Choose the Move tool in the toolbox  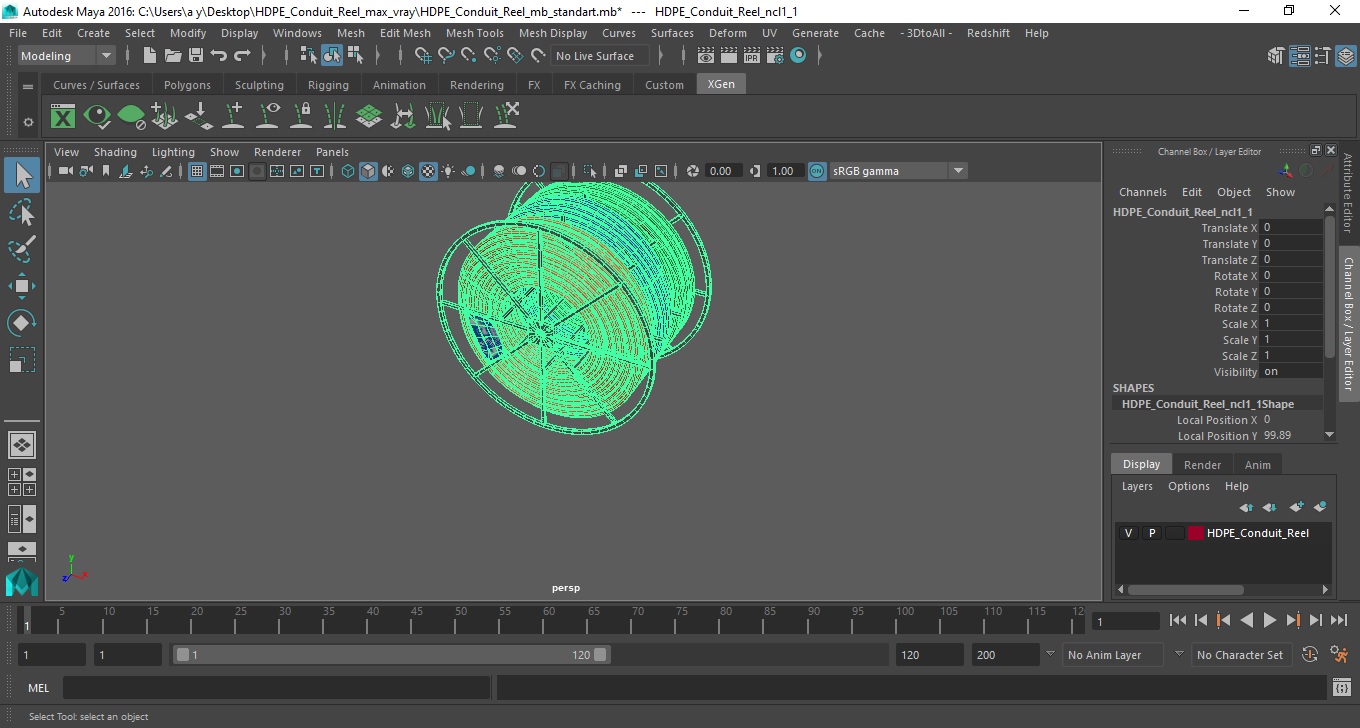[x=21, y=286]
